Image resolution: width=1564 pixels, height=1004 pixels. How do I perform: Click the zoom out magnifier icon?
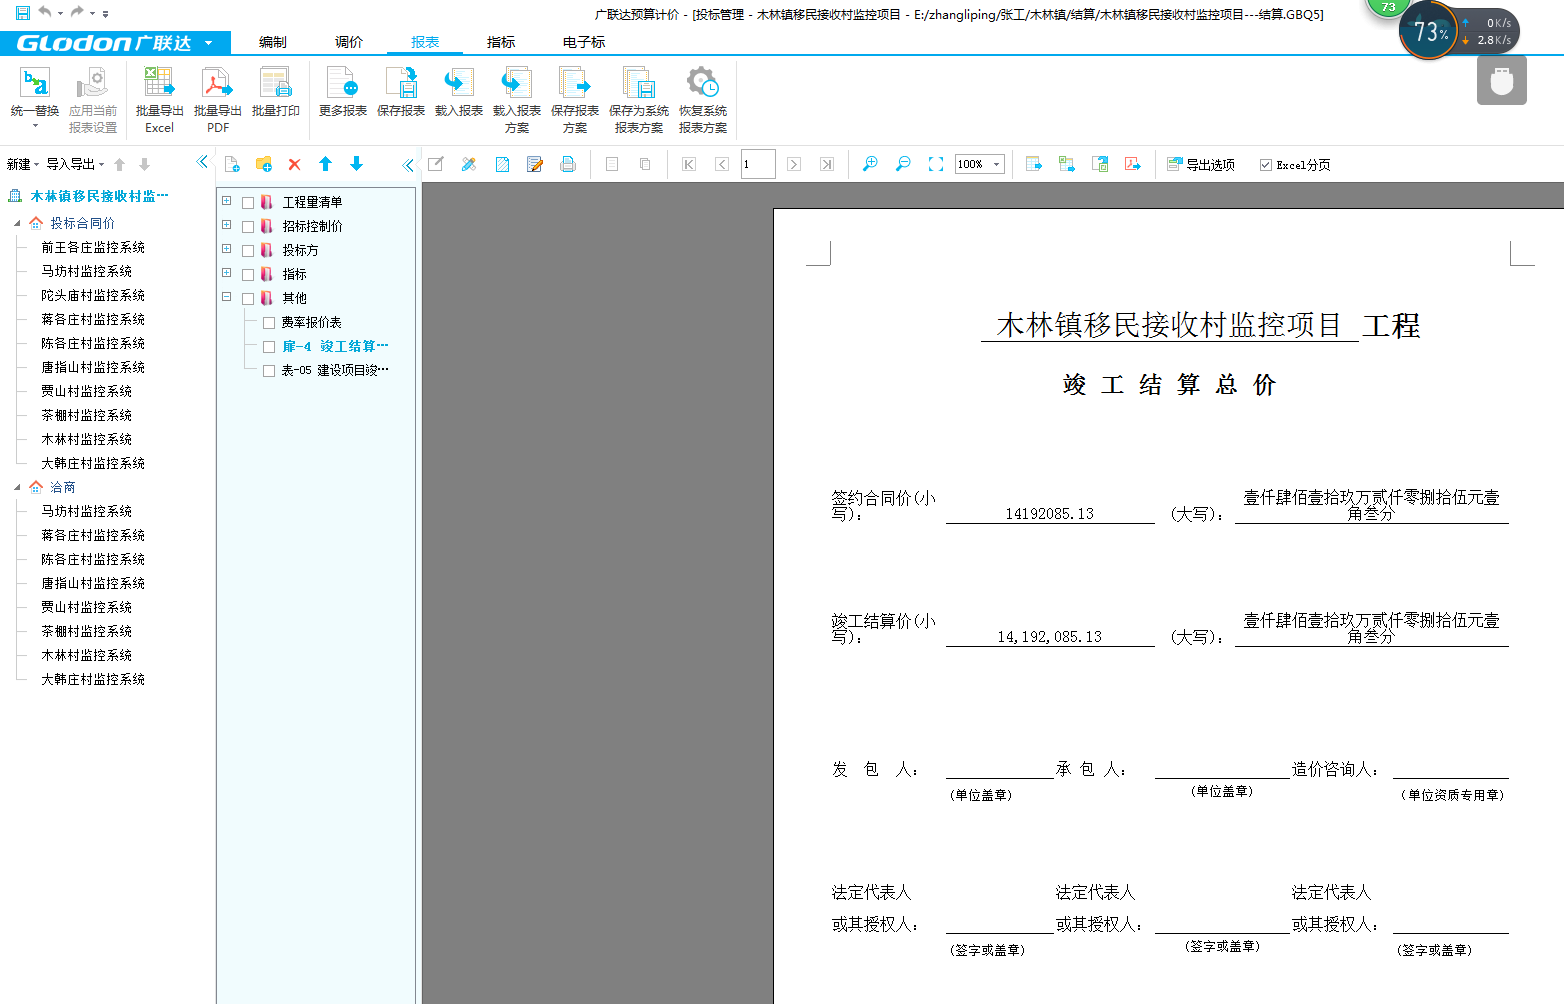pyautogui.click(x=903, y=164)
